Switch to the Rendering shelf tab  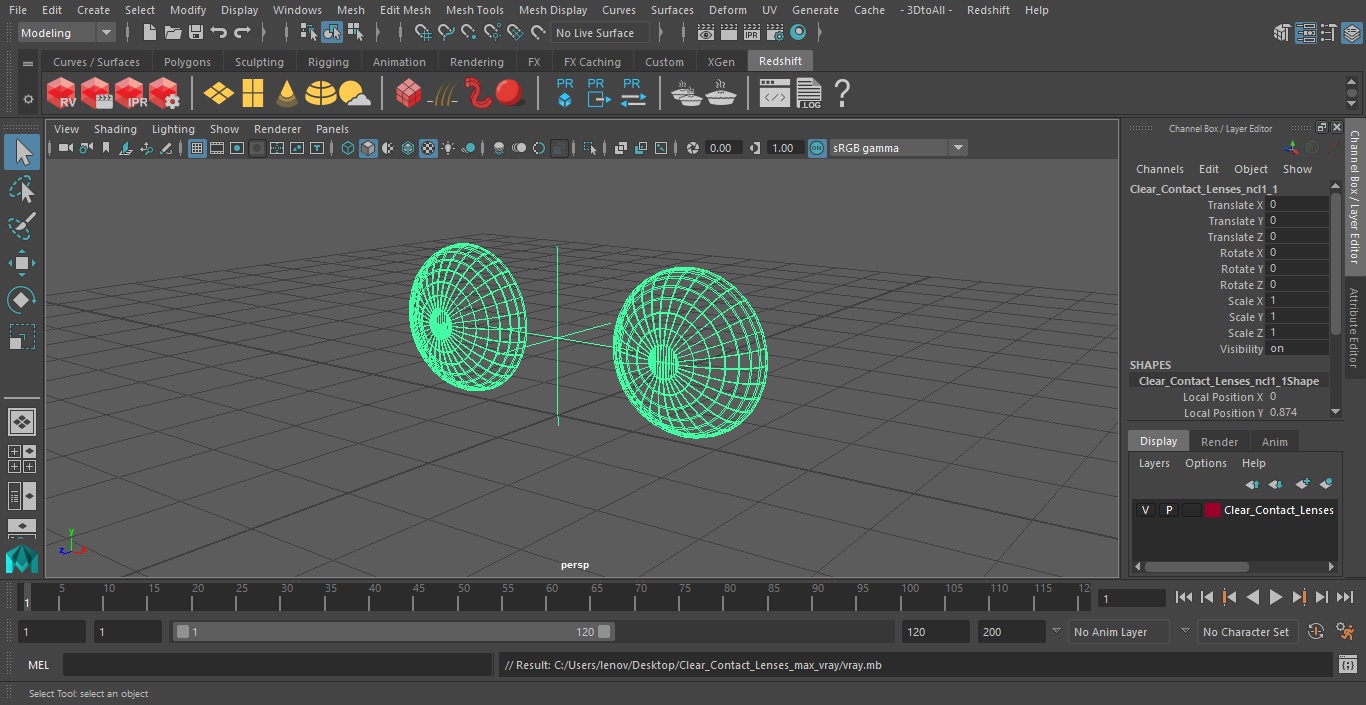pos(476,62)
